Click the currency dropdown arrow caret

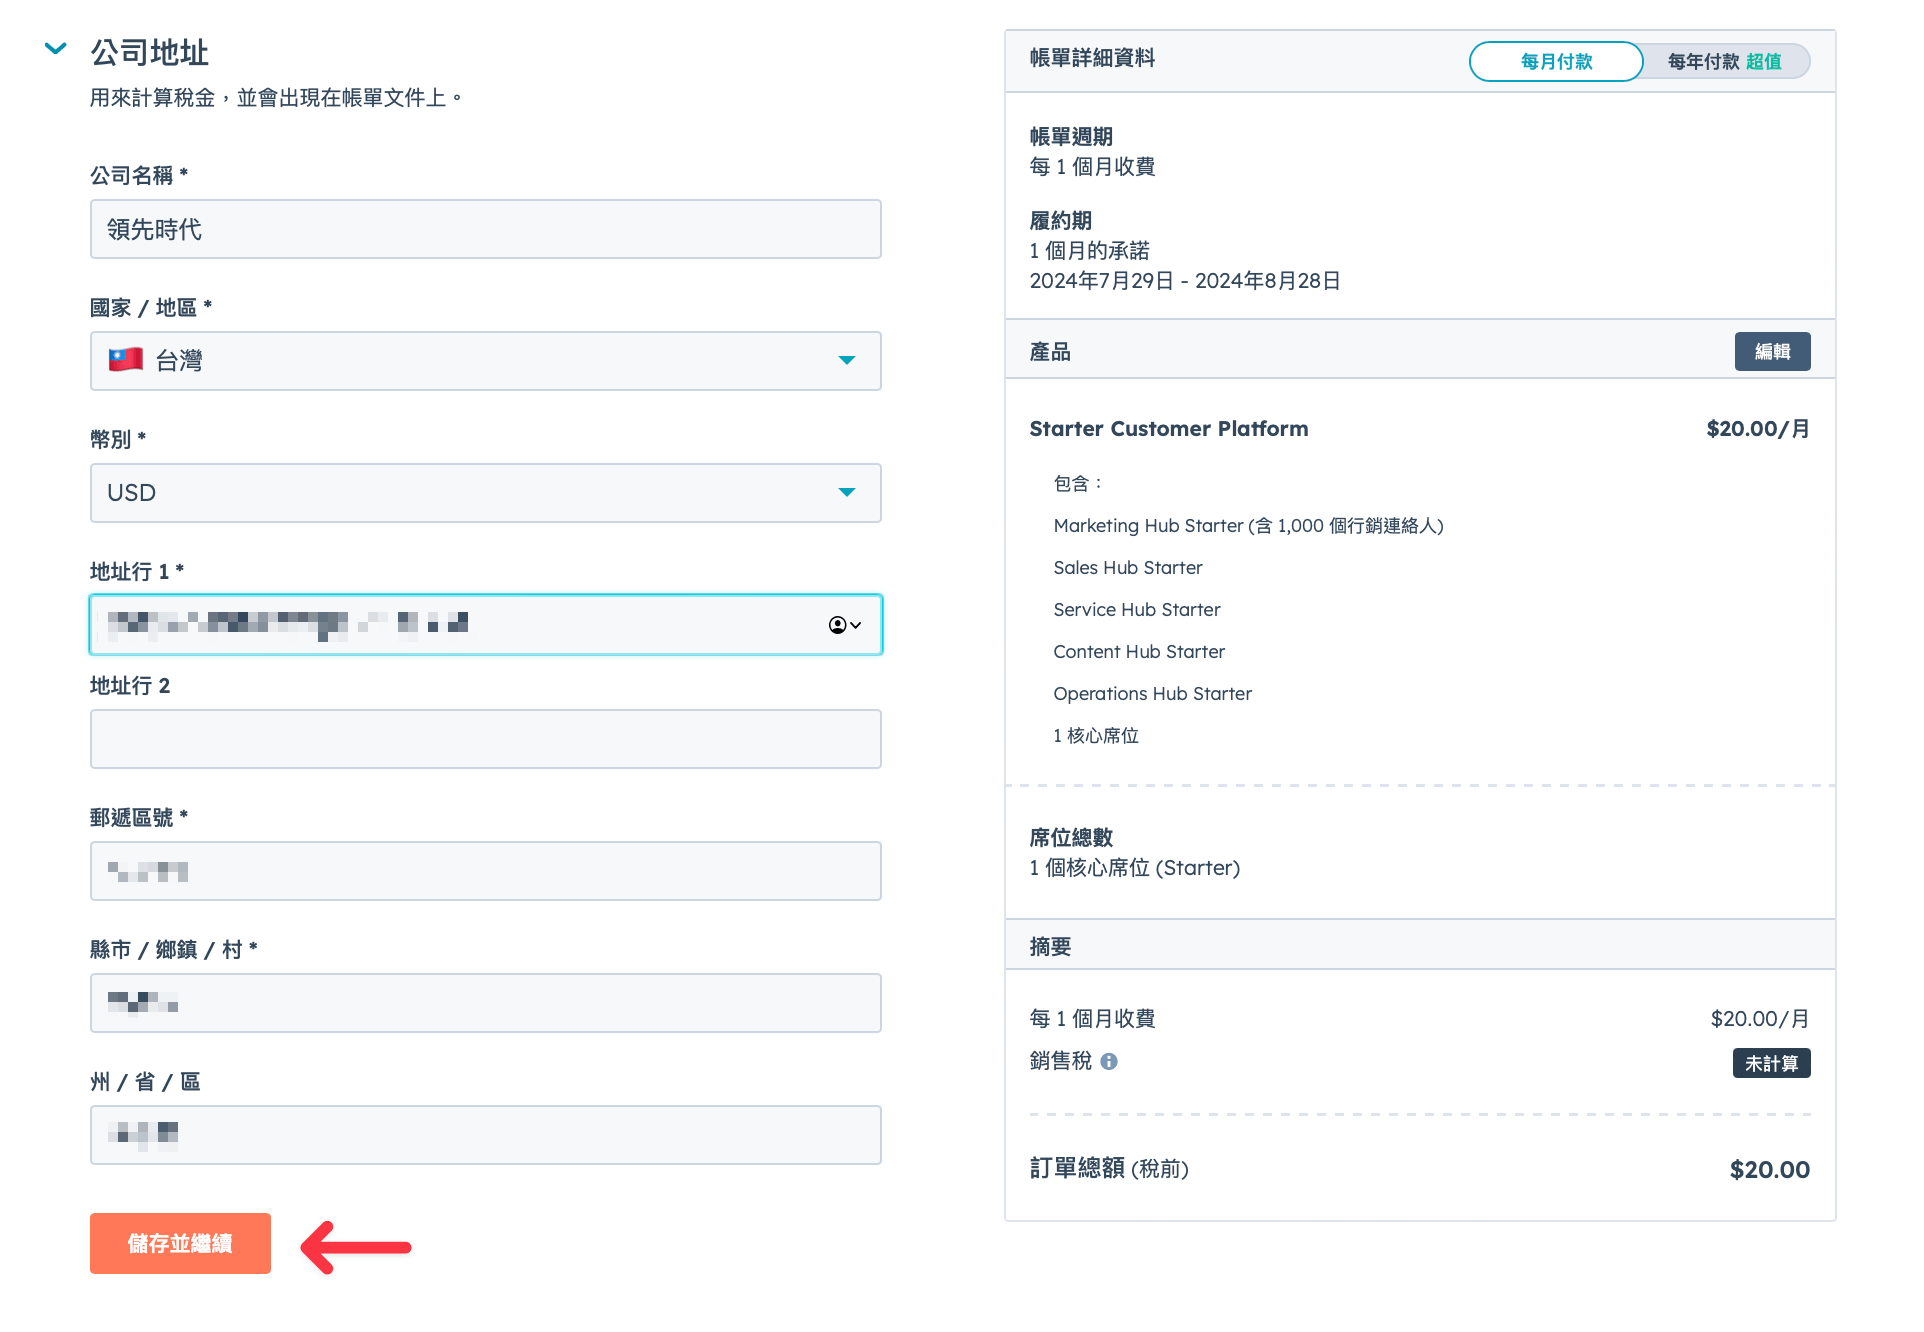tap(847, 492)
